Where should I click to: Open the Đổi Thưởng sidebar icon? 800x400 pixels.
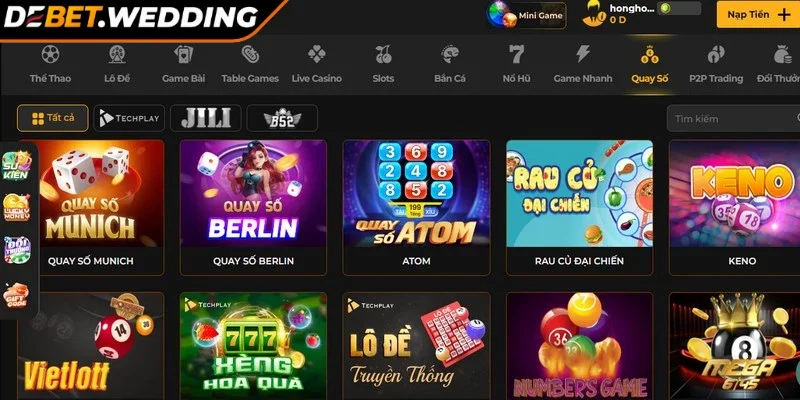pyautogui.click(x=17, y=250)
